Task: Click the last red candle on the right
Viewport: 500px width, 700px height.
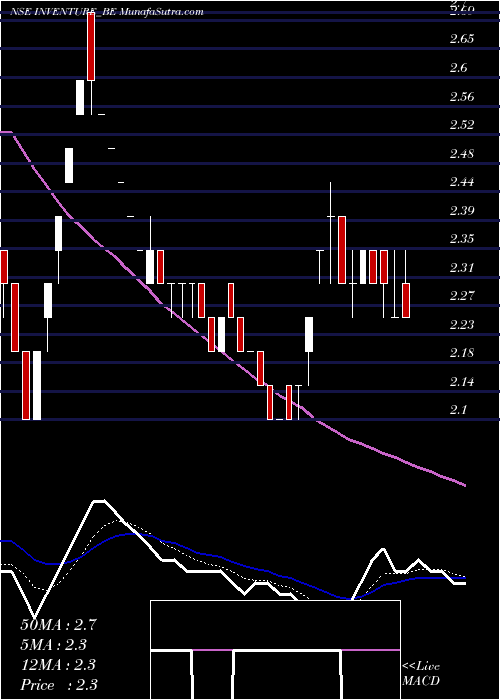Action: 406,300
